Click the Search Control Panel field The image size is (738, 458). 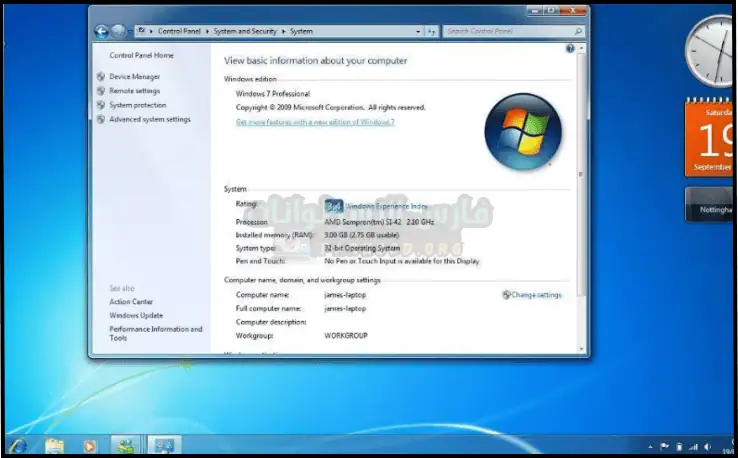tap(508, 31)
